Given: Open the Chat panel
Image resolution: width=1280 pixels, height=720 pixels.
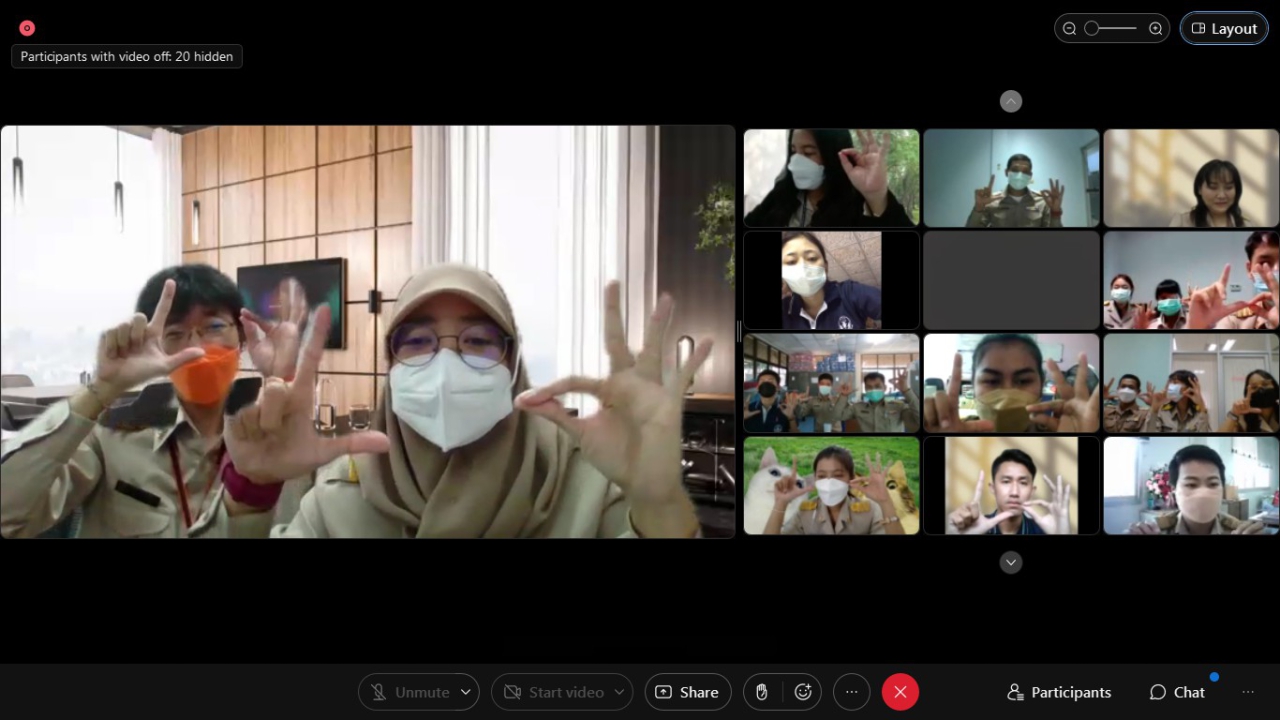Looking at the screenshot, I should coord(1177,692).
